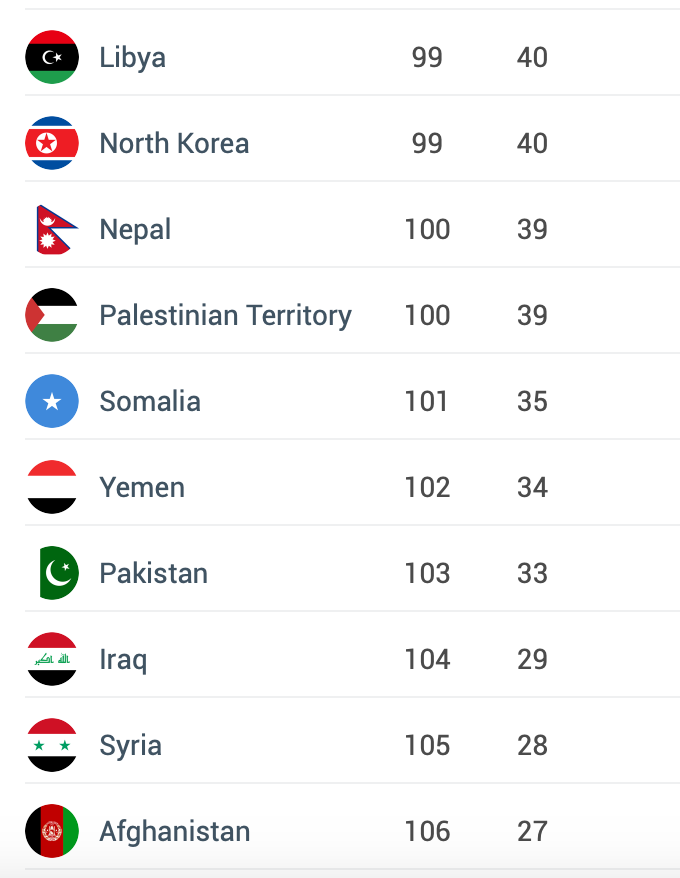The height and width of the screenshot is (878, 680).
Task: Select the Somalia flag icon
Action: point(52,401)
